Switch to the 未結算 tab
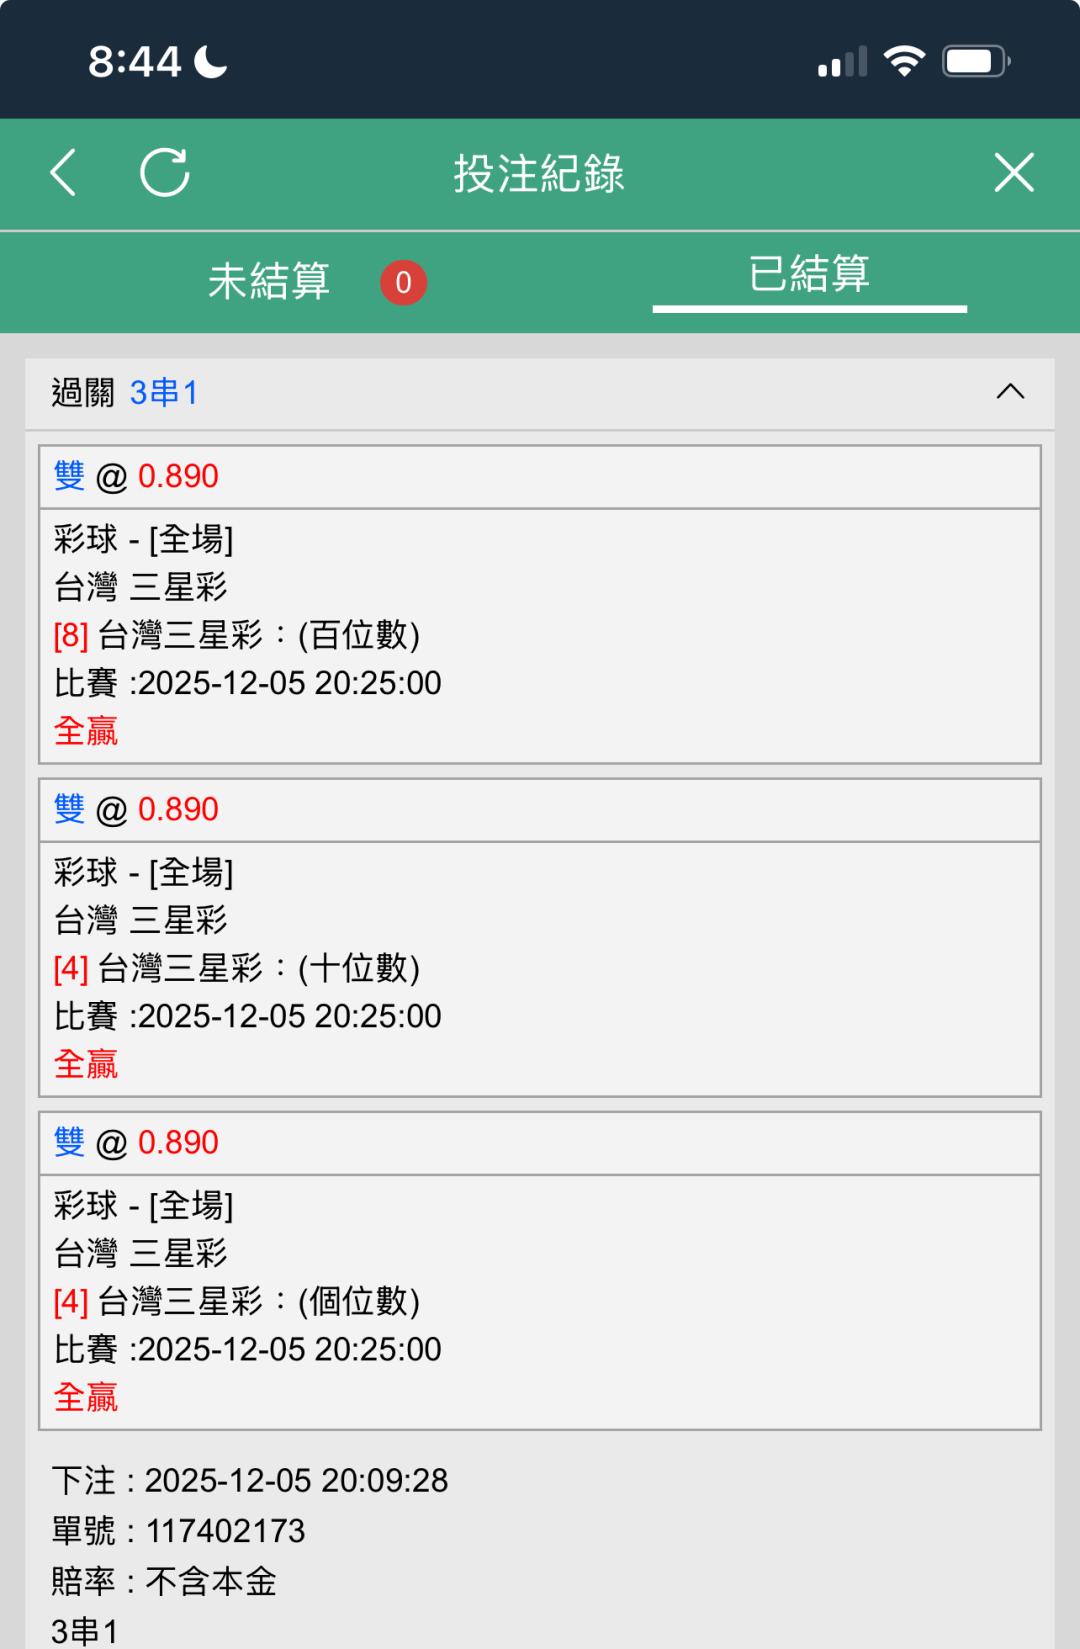The height and width of the screenshot is (1649, 1080). click(x=269, y=281)
